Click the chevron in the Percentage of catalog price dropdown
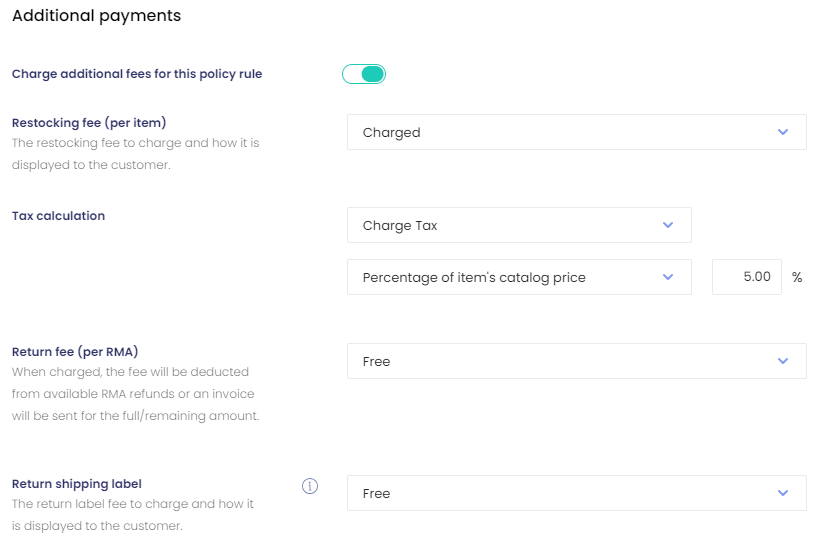Image resolution: width=824 pixels, height=551 pixels. click(668, 277)
